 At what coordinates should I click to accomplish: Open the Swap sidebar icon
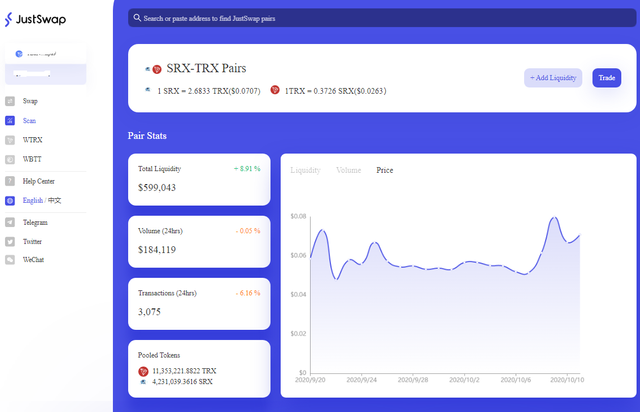(10, 101)
